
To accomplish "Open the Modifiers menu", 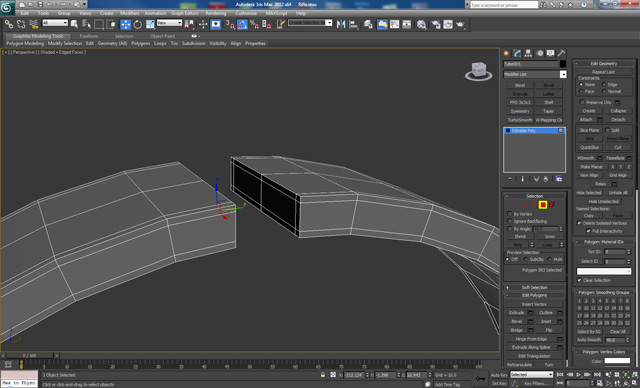I will 129,13.
